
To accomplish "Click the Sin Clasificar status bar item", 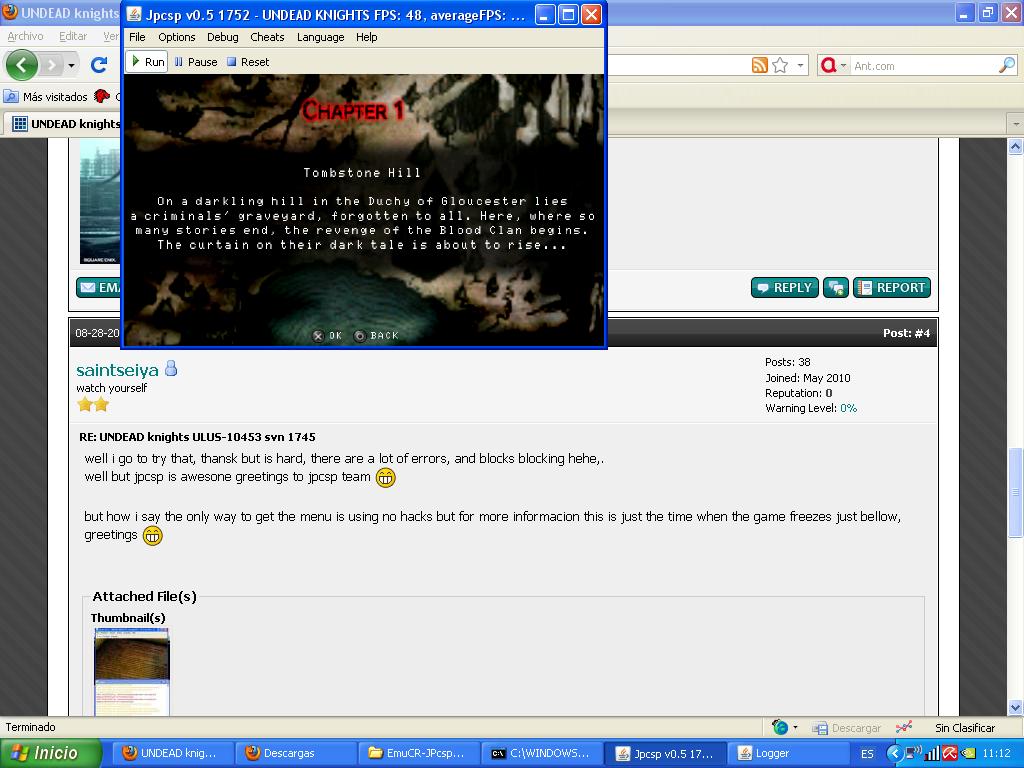I will click(965, 728).
